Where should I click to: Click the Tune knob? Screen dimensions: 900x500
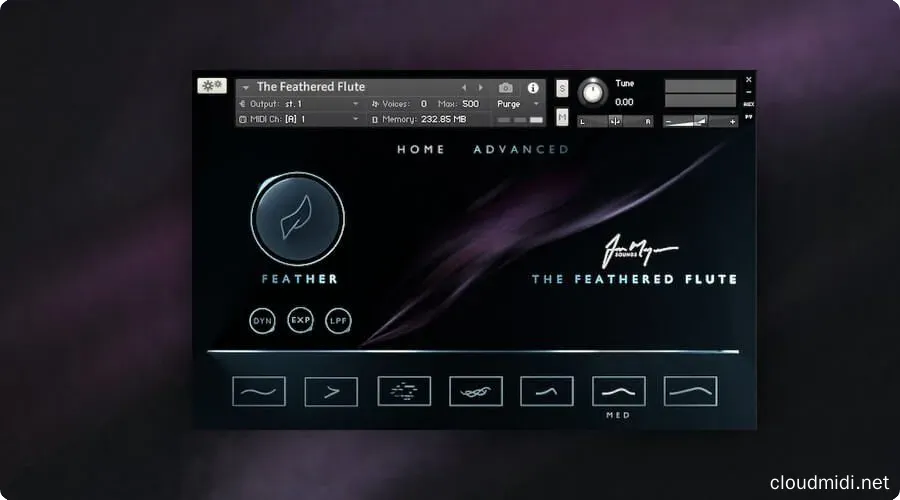coord(592,92)
